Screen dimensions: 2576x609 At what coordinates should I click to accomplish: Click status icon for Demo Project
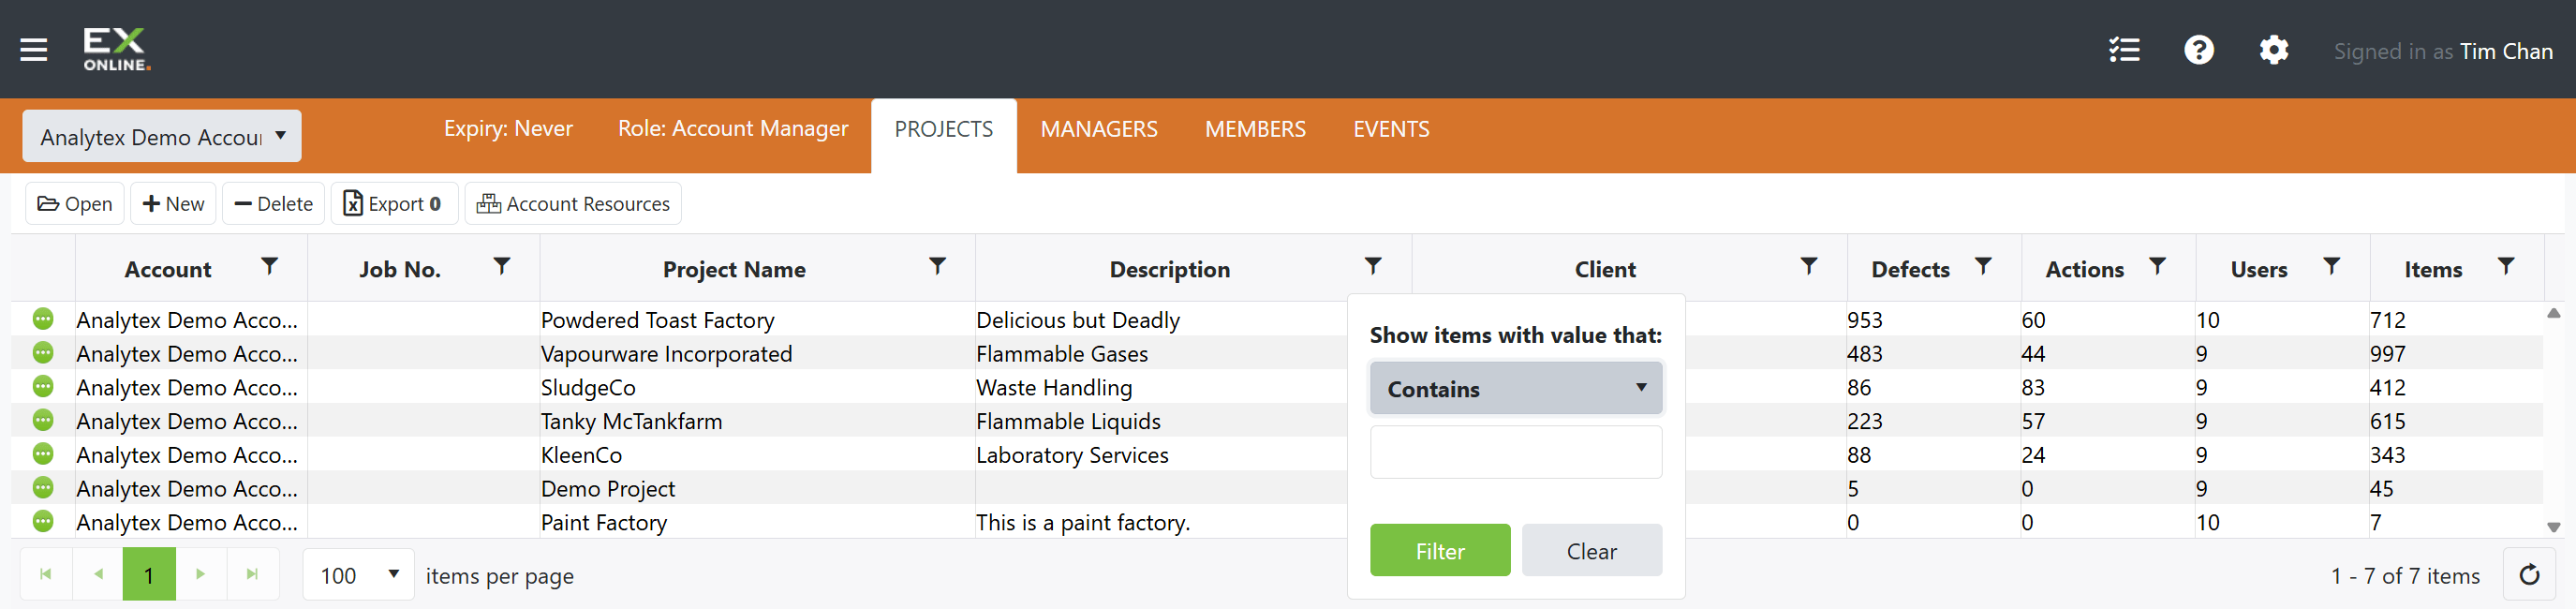tap(43, 487)
